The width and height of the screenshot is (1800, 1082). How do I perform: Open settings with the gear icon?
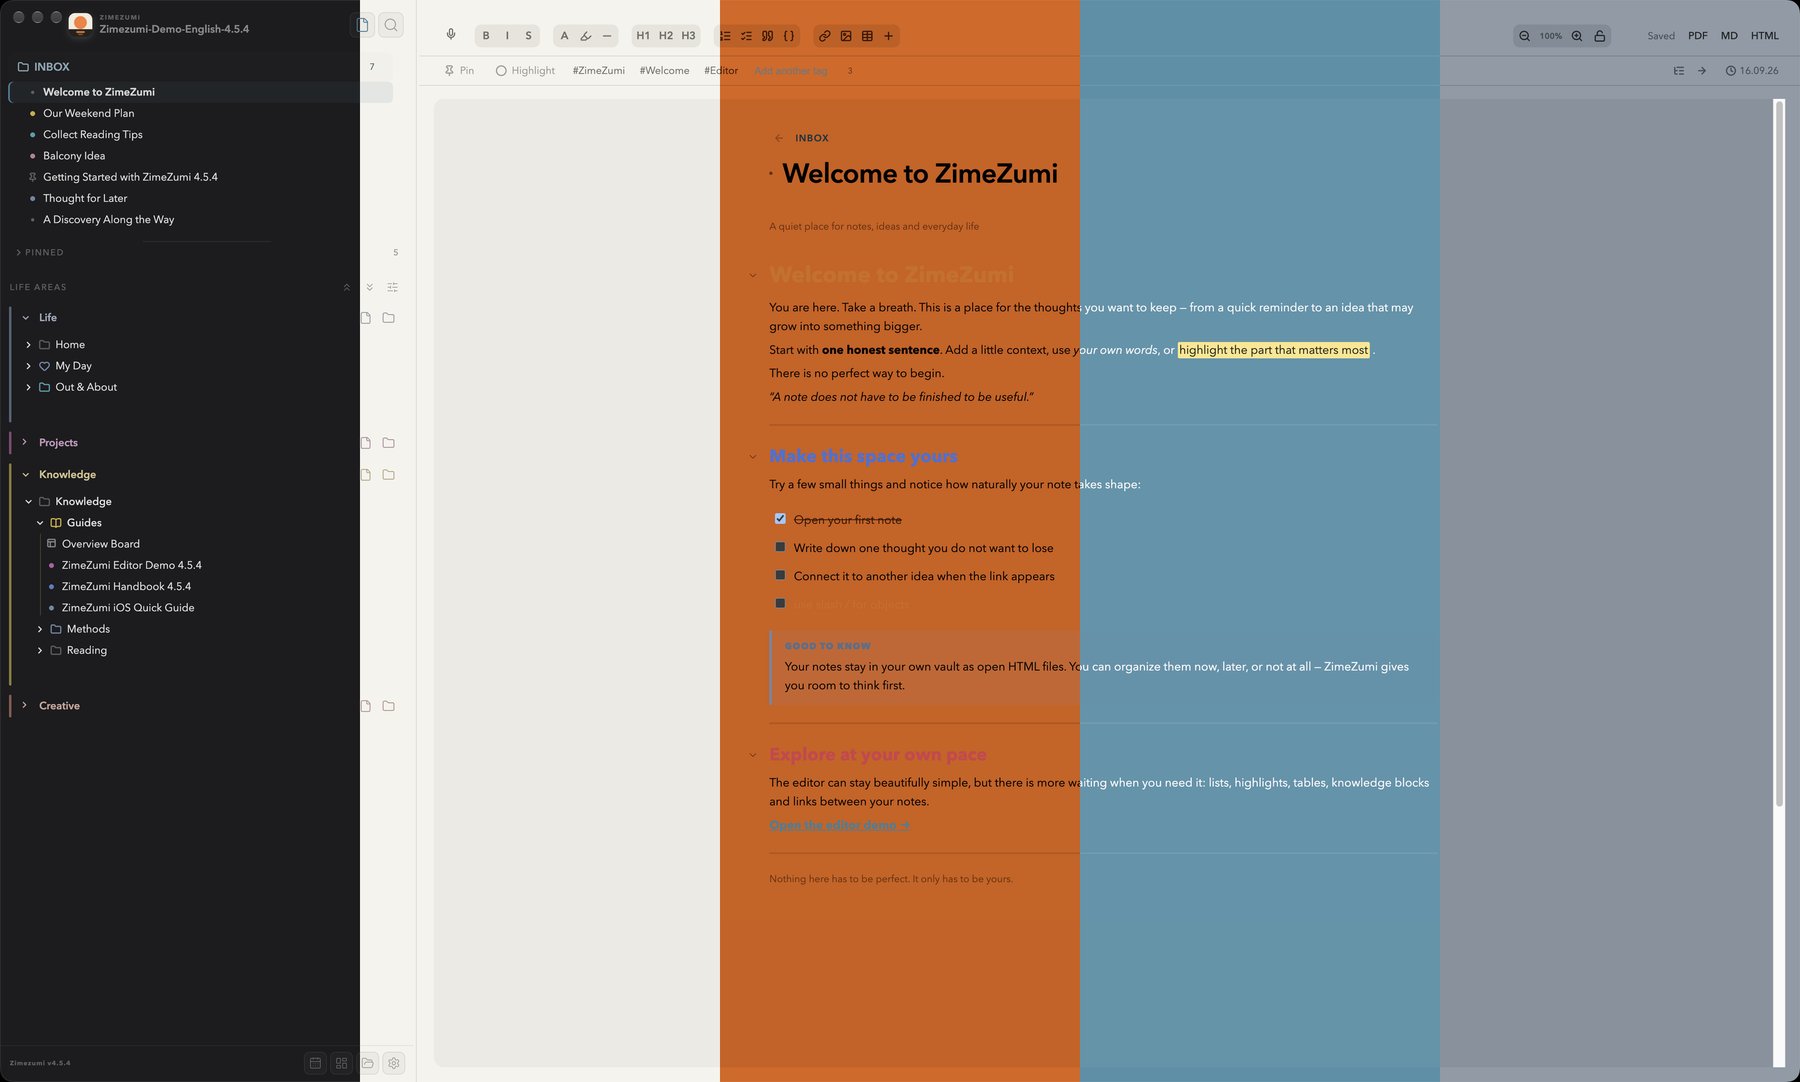pos(394,1063)
